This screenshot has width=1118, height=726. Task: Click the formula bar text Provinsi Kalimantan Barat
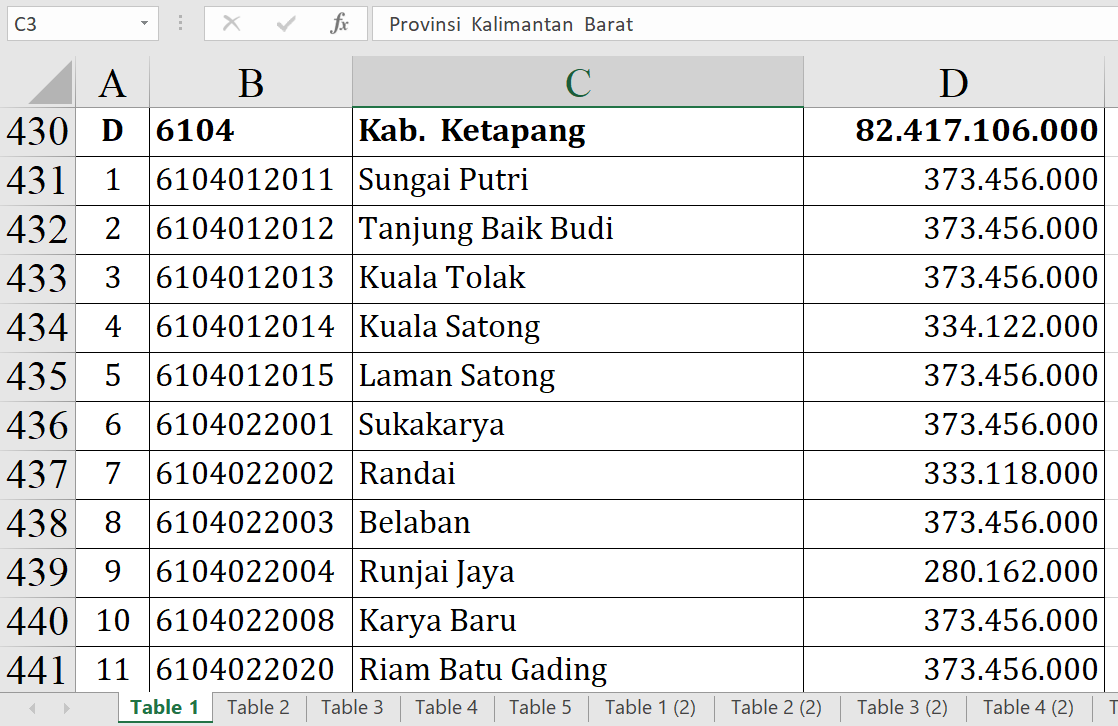point(511,24)
